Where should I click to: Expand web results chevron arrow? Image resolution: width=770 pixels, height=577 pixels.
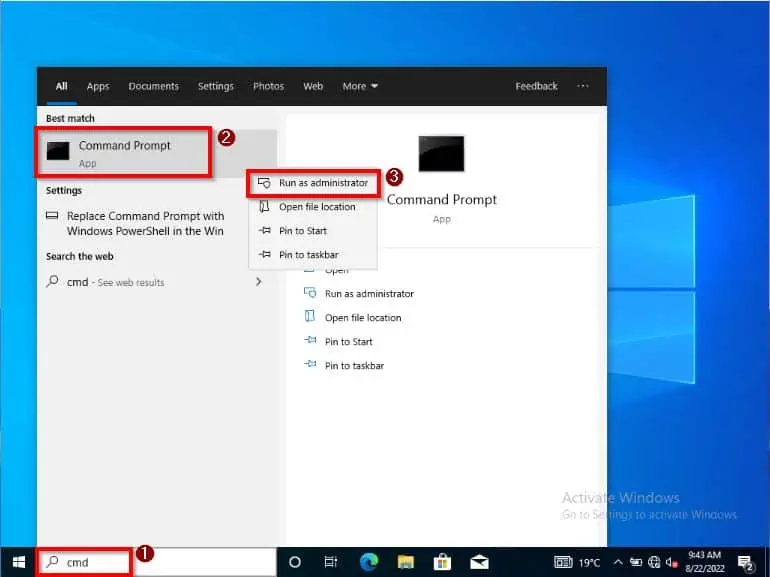coord(259,282)
